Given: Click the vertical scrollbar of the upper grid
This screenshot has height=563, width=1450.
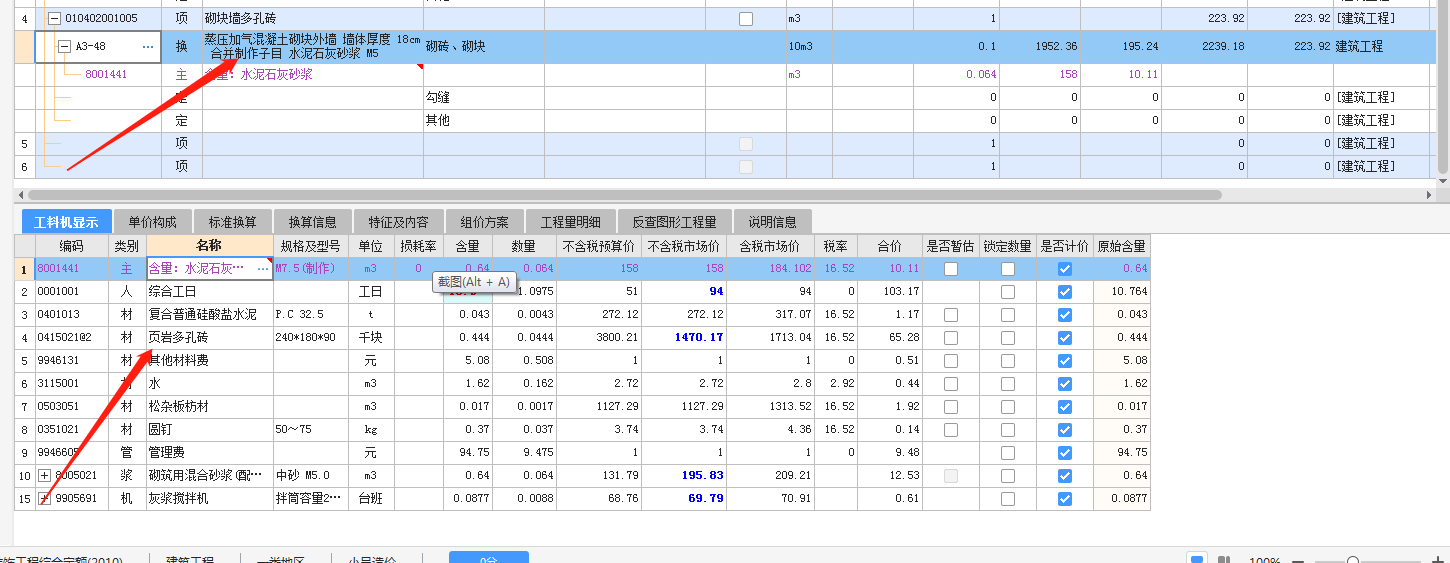Looking at the screenshot, I should pyautogui.click(x=1441, y=85).
